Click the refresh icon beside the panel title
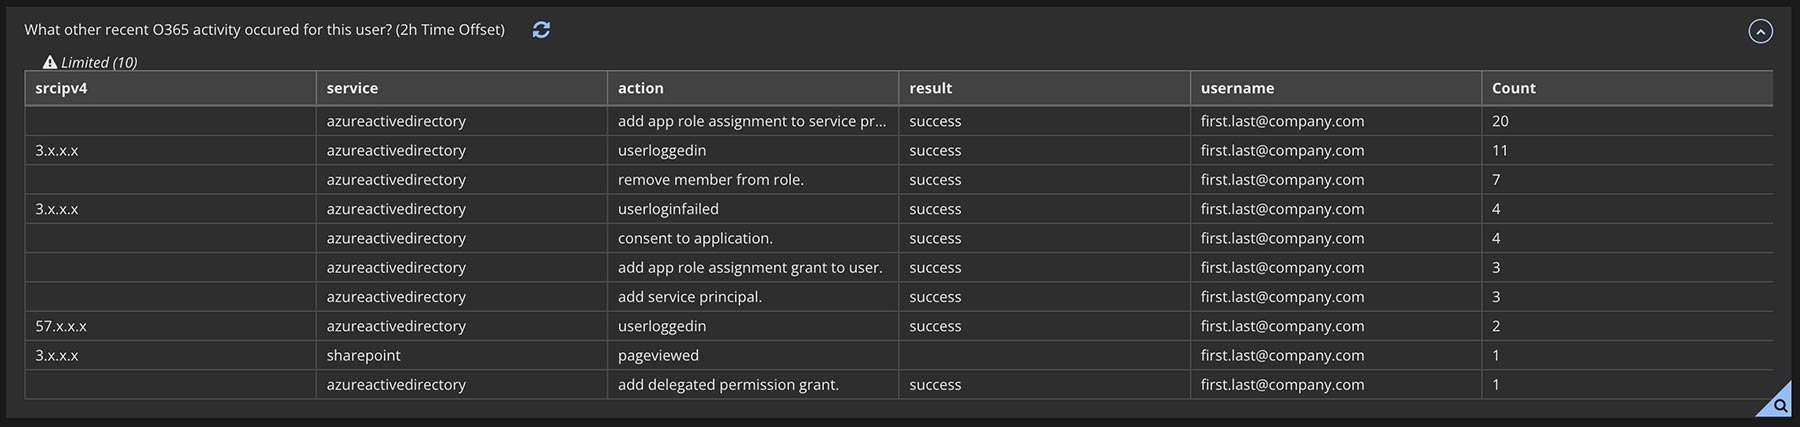Viewport: 1800px width, 427px height. coord(541,30)
